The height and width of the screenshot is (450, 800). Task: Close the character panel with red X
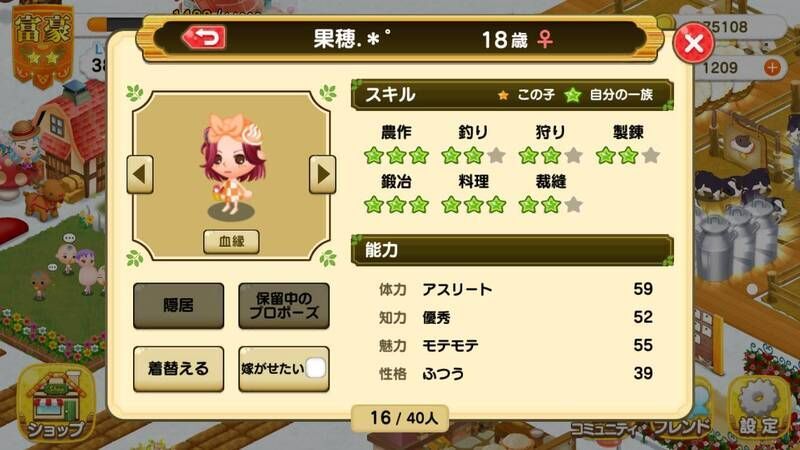coord(693,43)
